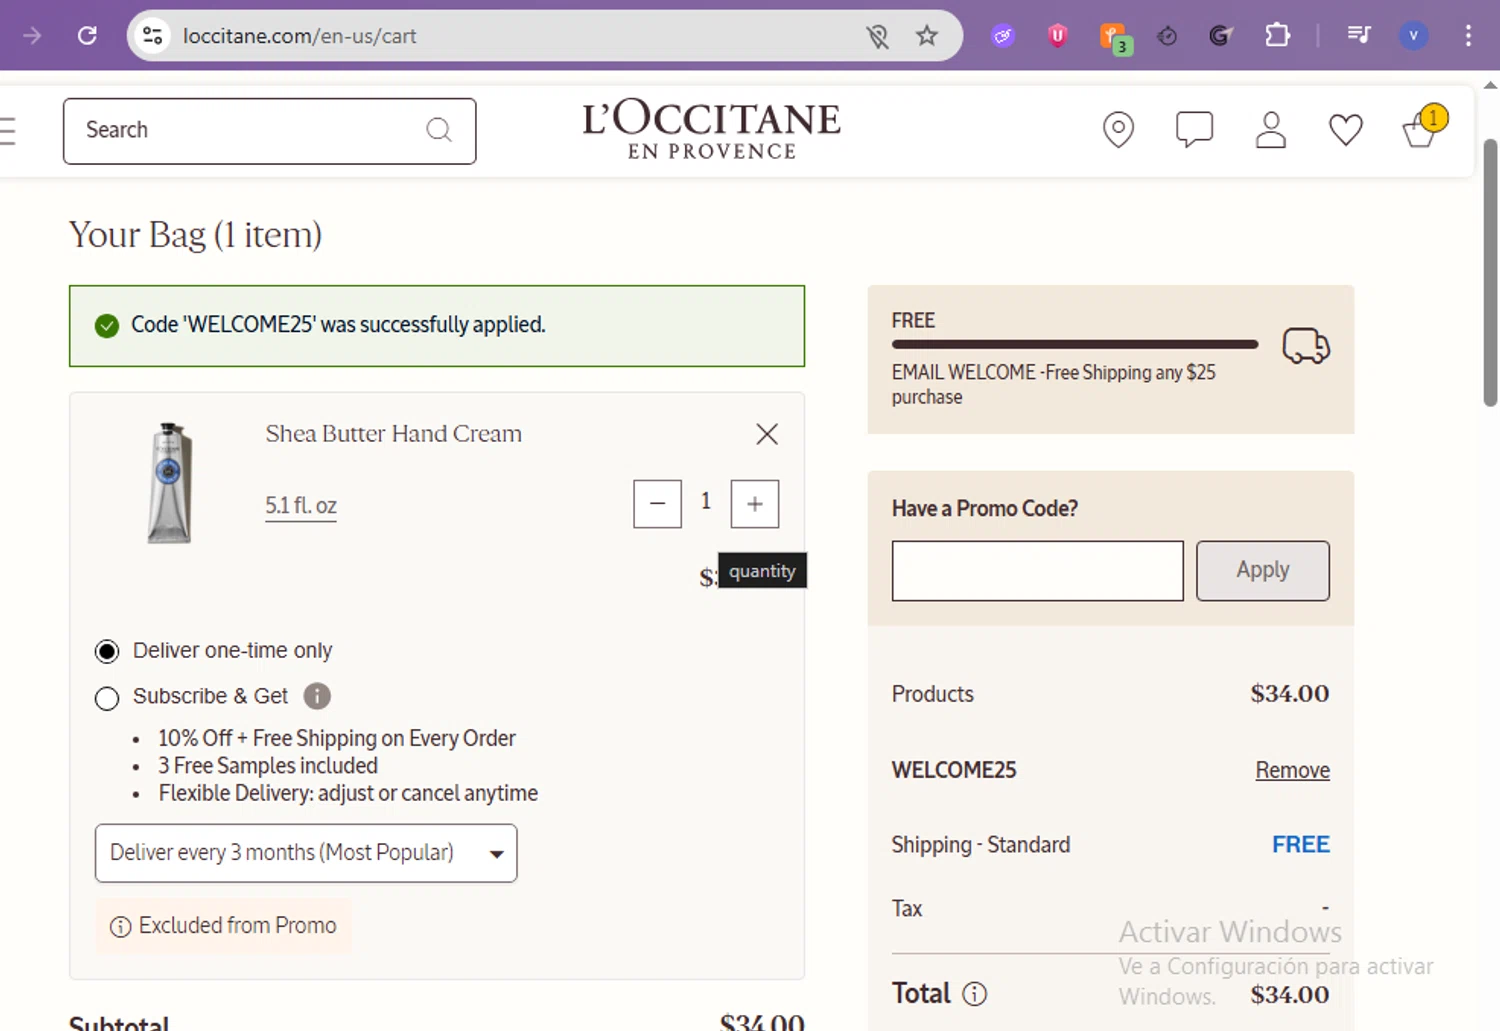Click the Subscribe & Get info icon
Screen dimensions: 1500x1031
(317, 696)
